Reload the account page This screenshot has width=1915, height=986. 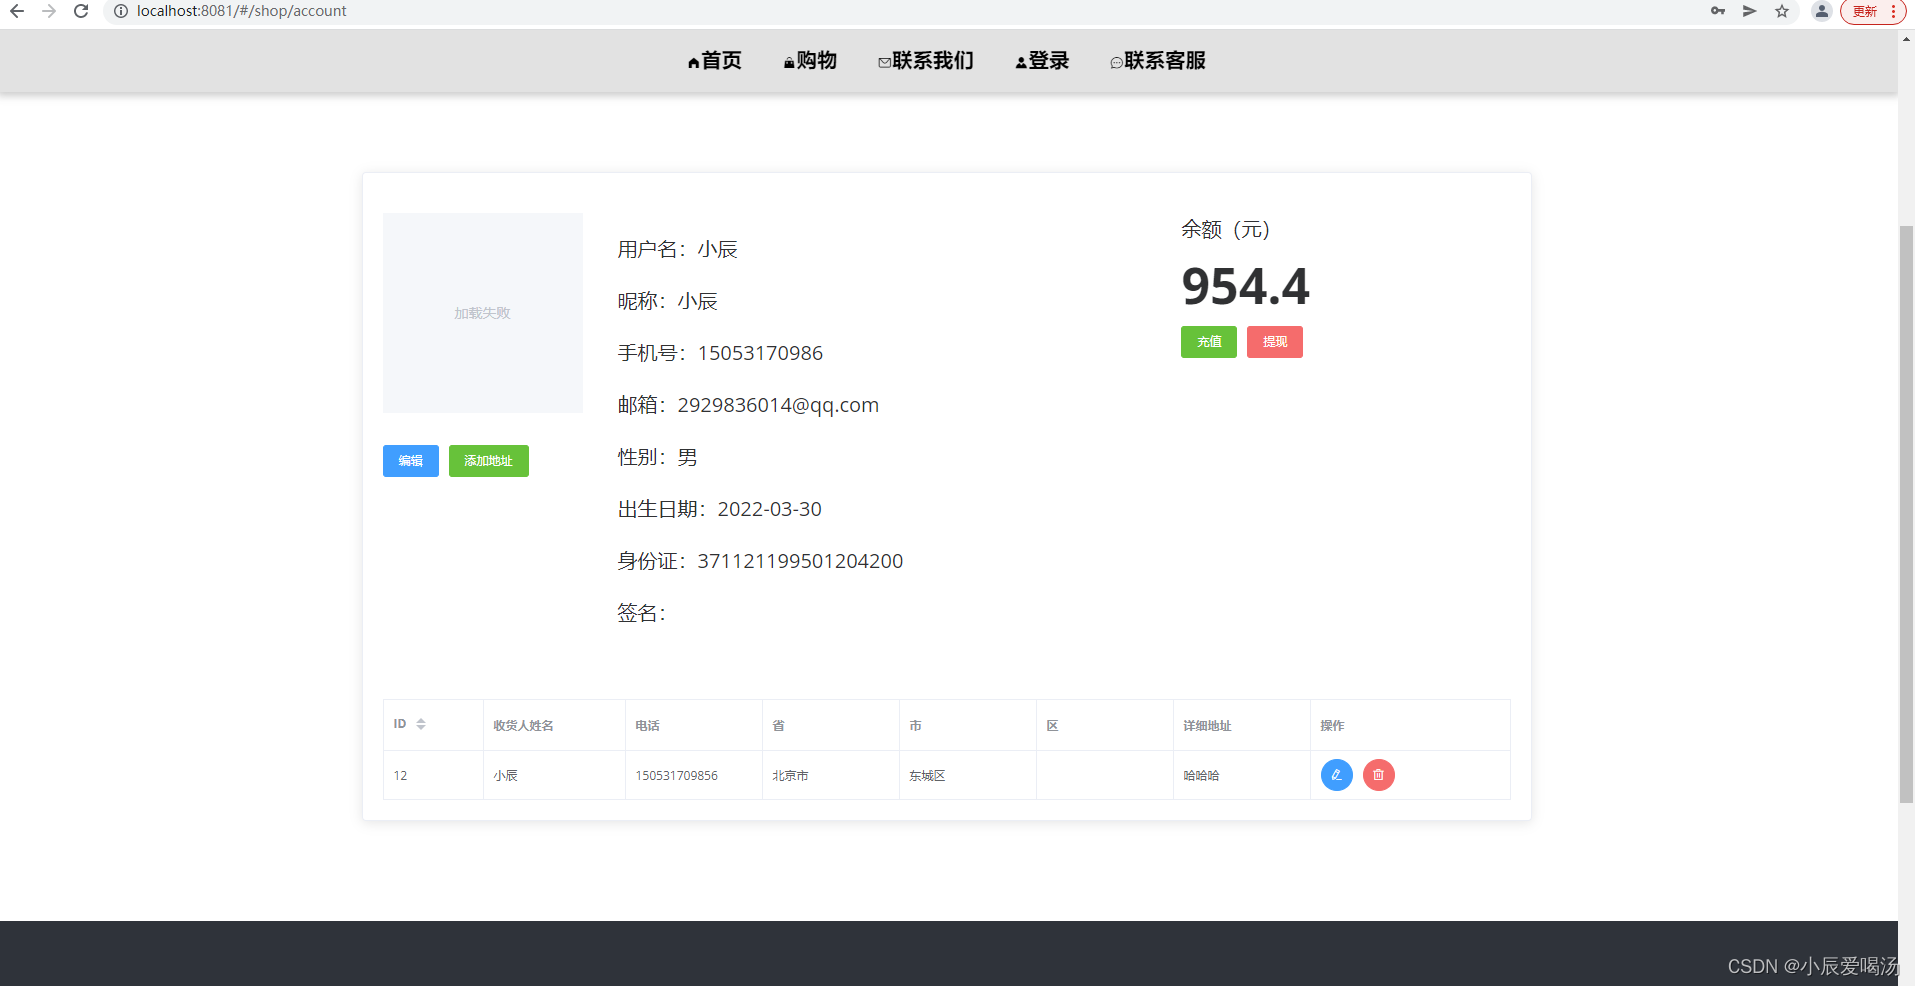[80, 11]
